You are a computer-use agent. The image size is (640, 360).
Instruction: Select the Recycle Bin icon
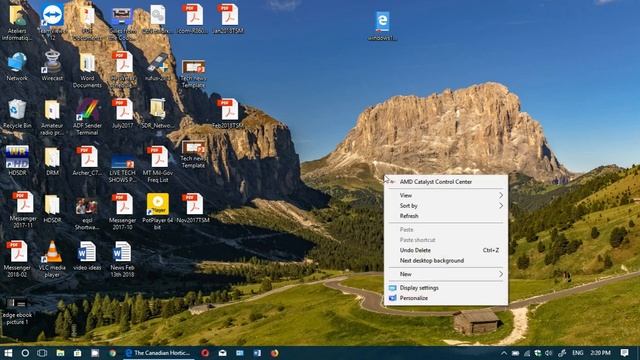17,114
